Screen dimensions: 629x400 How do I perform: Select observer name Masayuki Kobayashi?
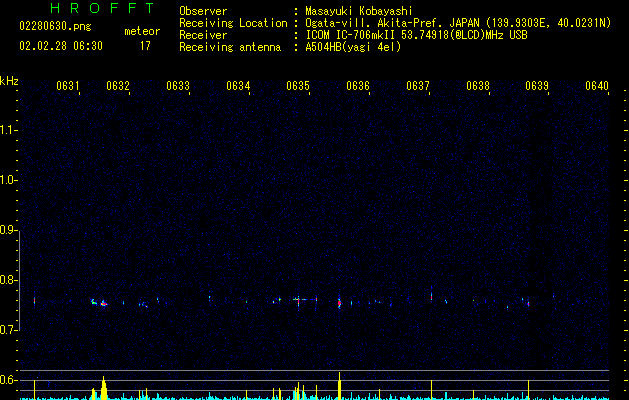359,11
